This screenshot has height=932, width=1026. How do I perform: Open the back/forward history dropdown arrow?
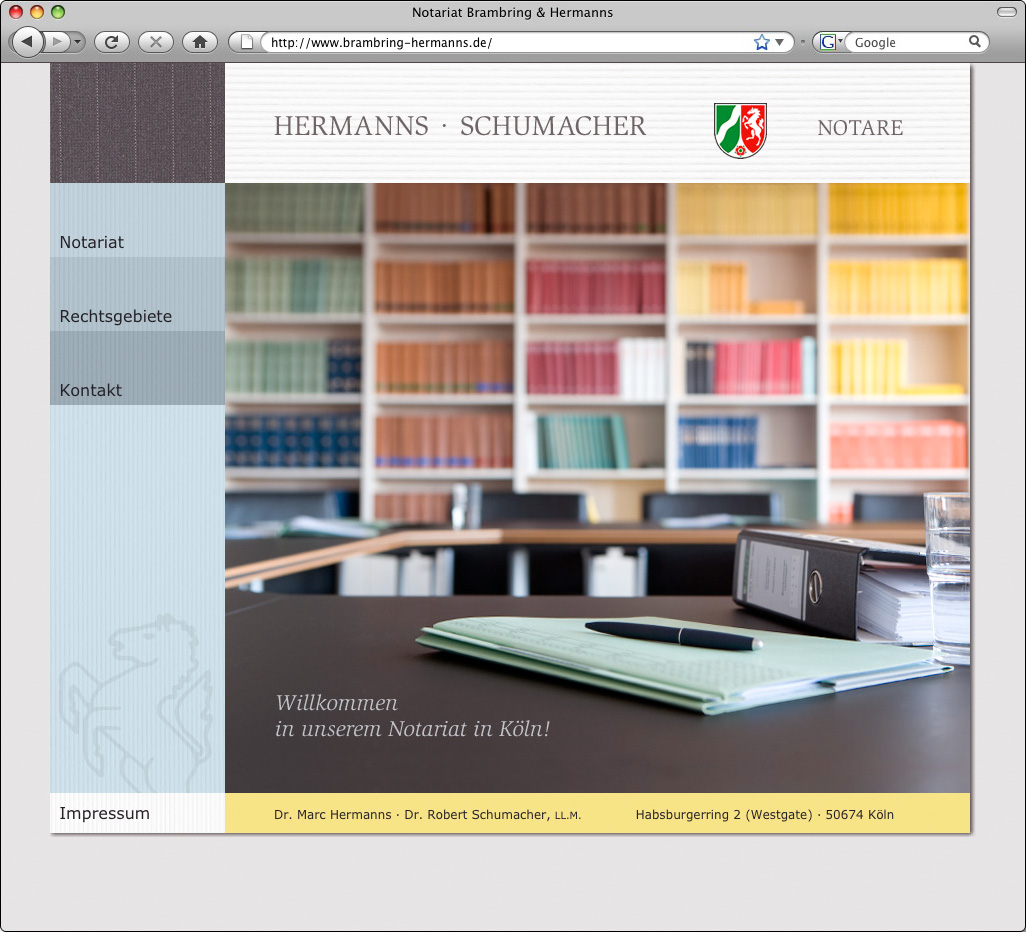coord(78,42)
